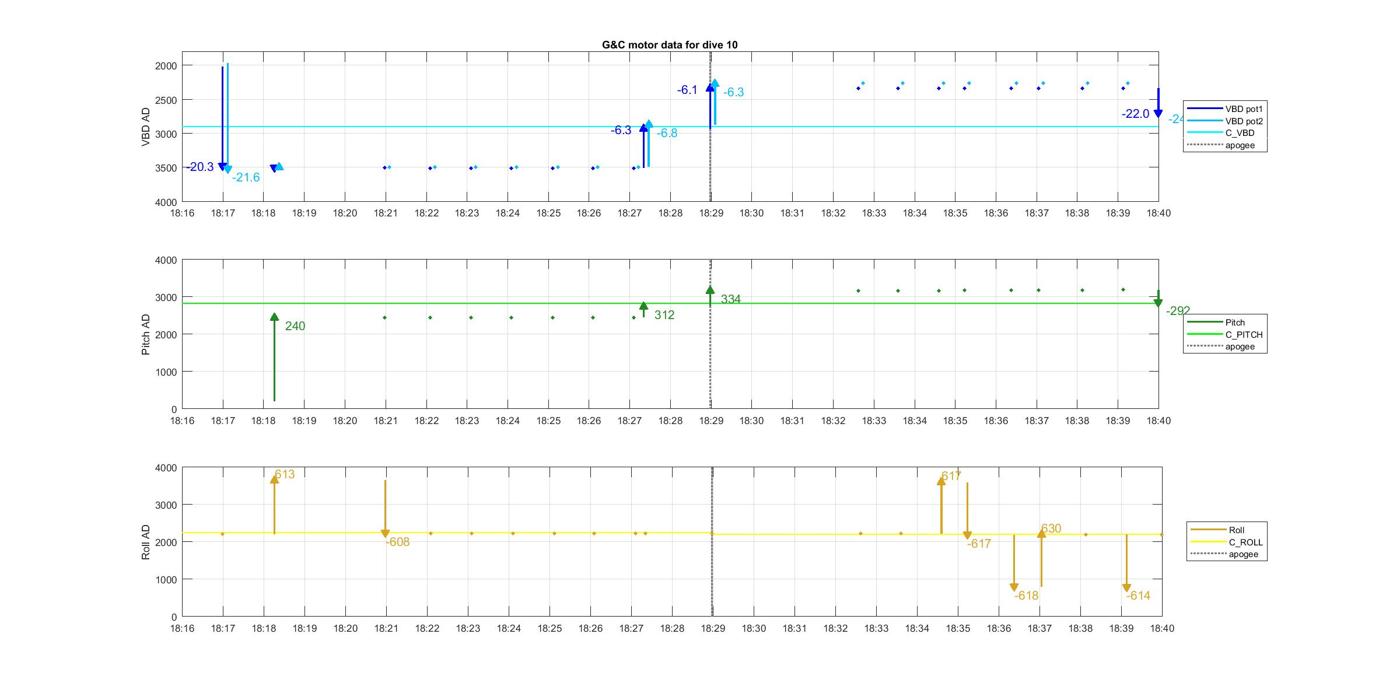Click the "18:35" tick under the Roll plot
Viewport: 1400px width, 693px height.
[958, 629]
